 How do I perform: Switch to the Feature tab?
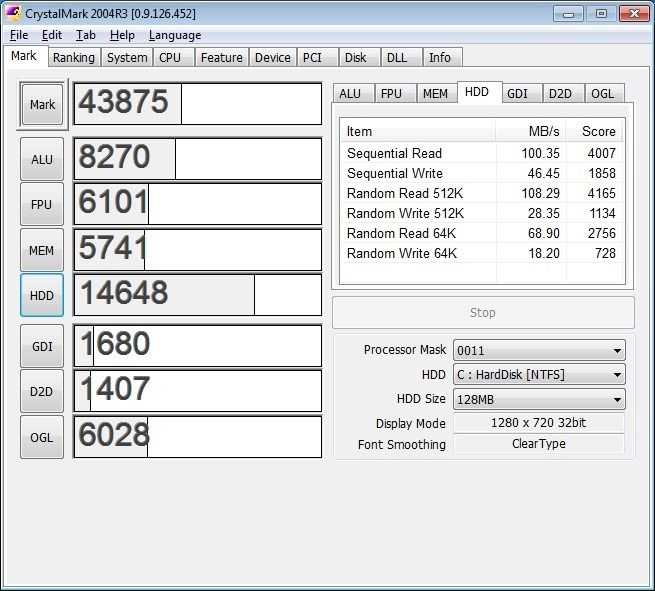pos(222,57)
